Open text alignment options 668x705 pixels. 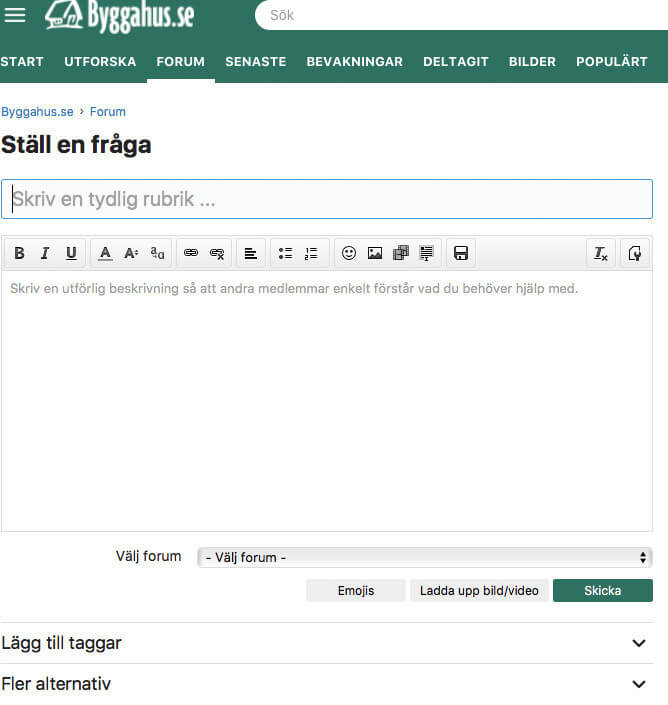[x=251, y=254]
